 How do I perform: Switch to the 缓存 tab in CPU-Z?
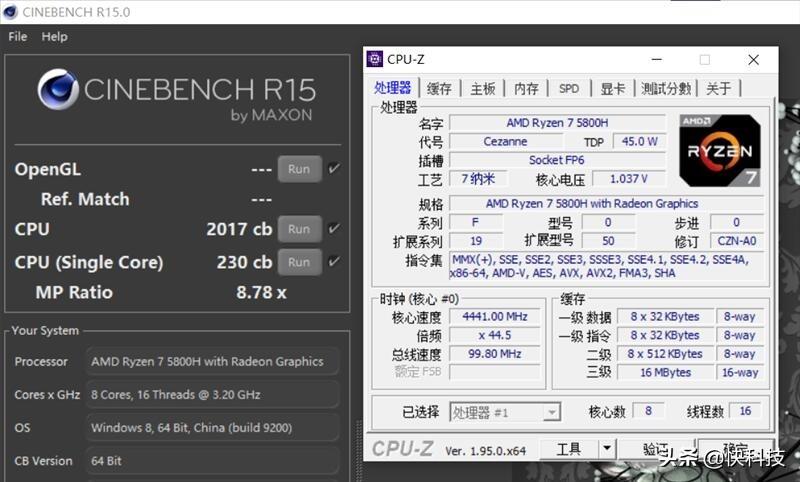(439, 89)
